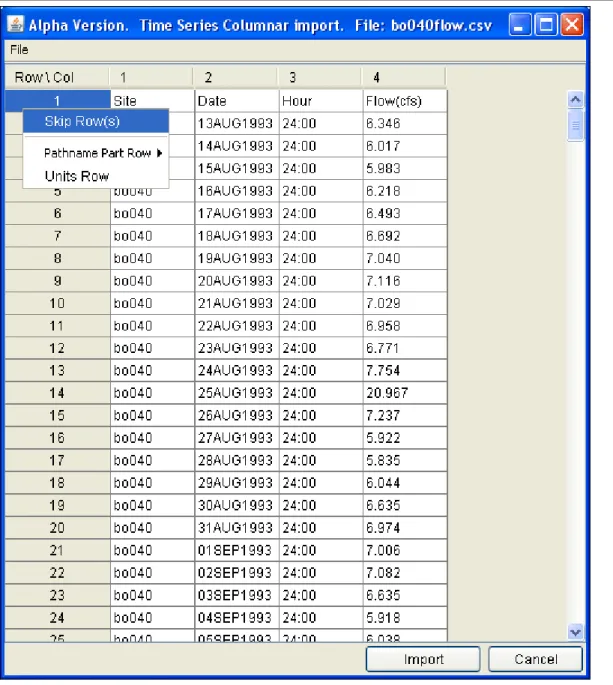Open the File menu
The image size is (613, 685).
(x=19, y=50)
